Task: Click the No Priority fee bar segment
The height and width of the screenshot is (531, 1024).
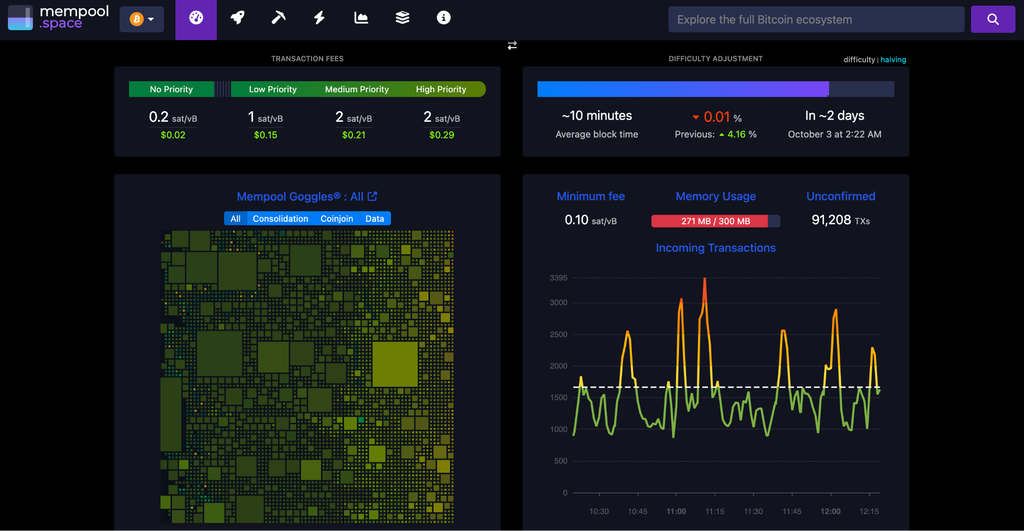Action: (171, 89)
